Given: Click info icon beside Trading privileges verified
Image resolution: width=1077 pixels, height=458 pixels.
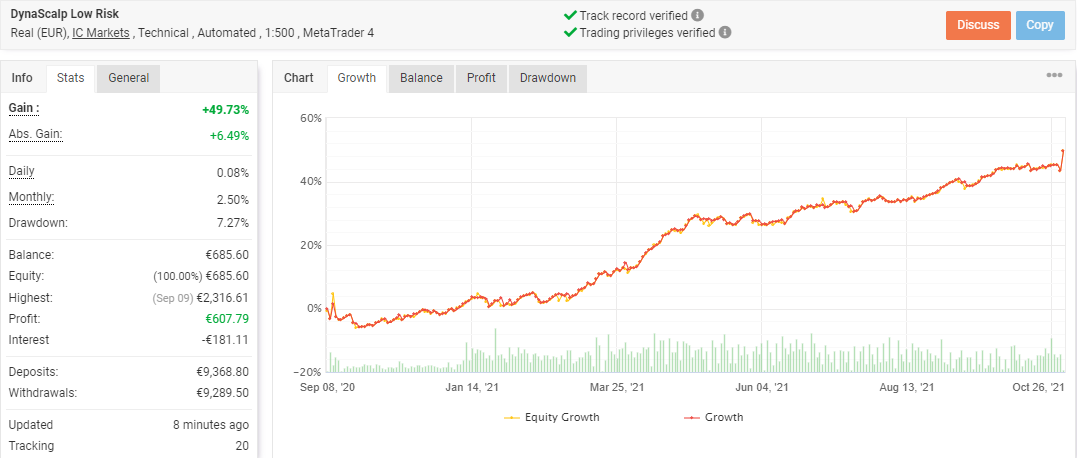Looking at the screenshot, I should [x=725, y=32].
